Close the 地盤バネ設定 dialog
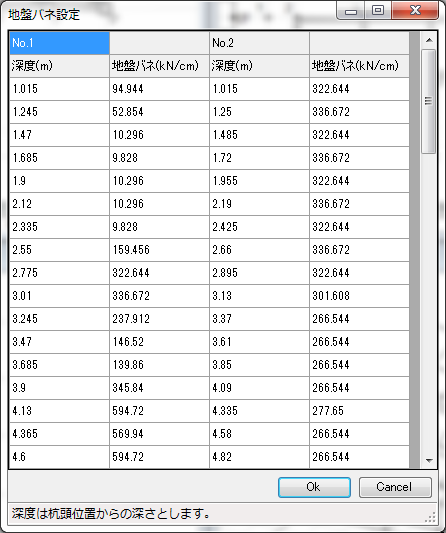The width and height of the screenshot is (446, 533). pos(415,10)
